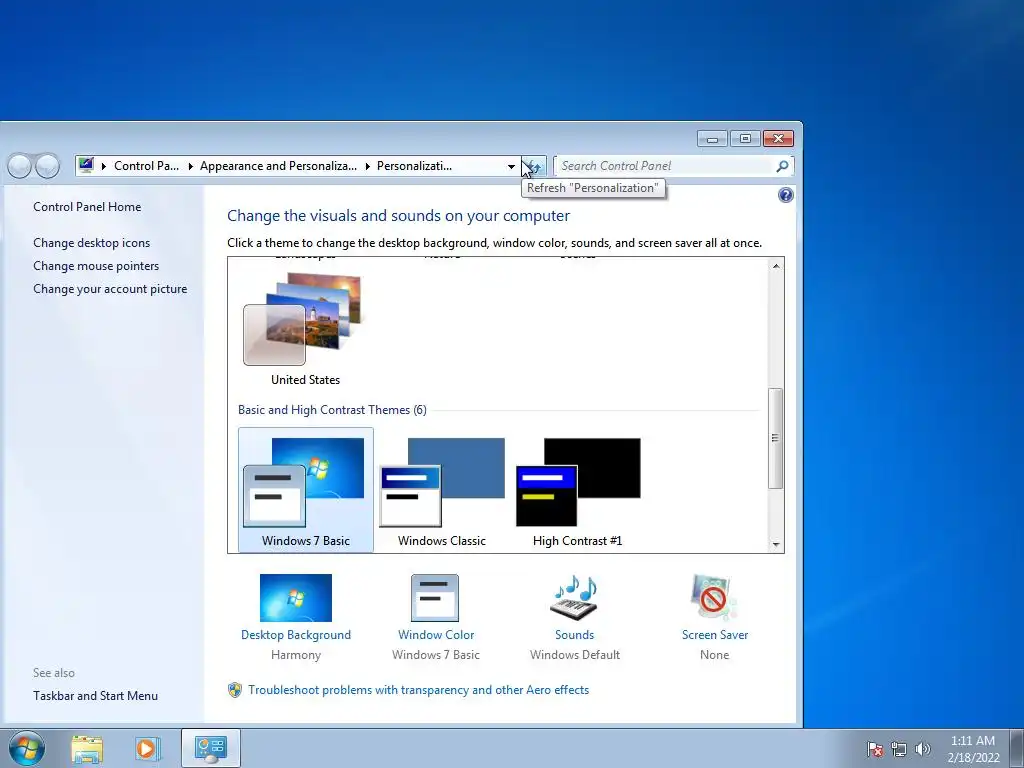Click Control Panel breadcrumb segment
The image size is (1024, 768).
tap(146, 166)
